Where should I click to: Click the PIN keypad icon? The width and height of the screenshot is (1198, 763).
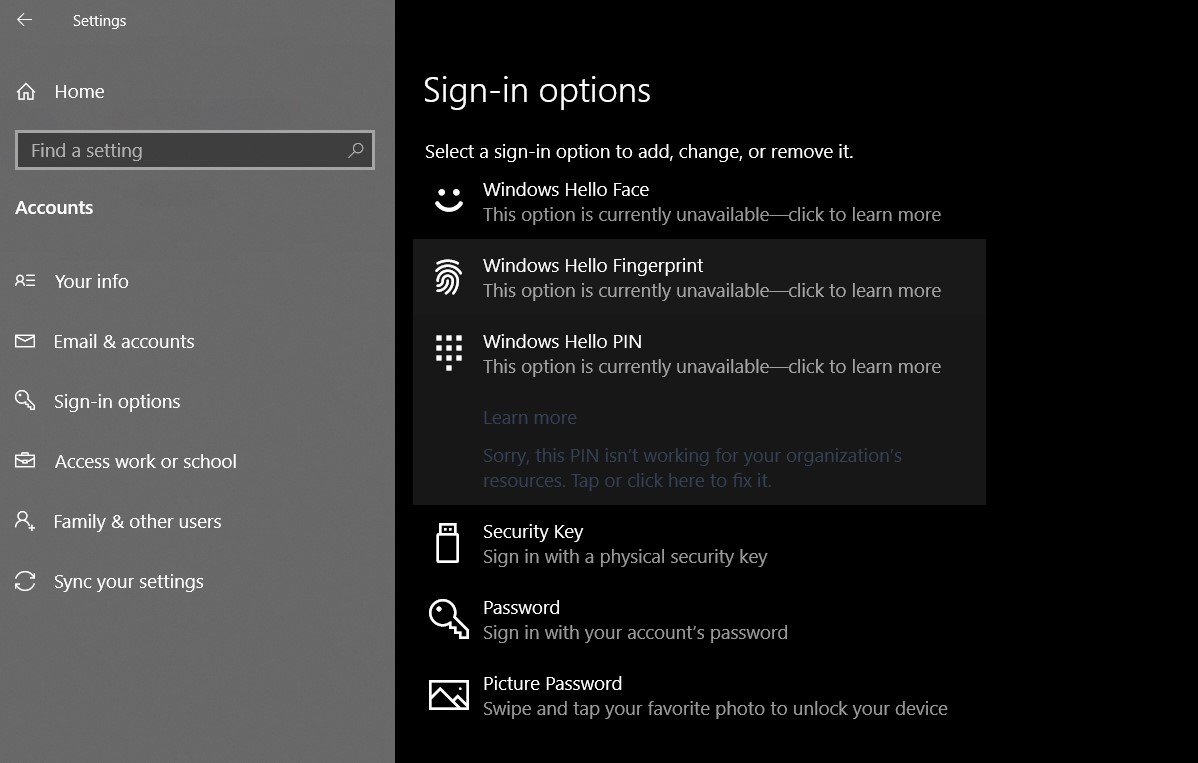pos(448,352)
